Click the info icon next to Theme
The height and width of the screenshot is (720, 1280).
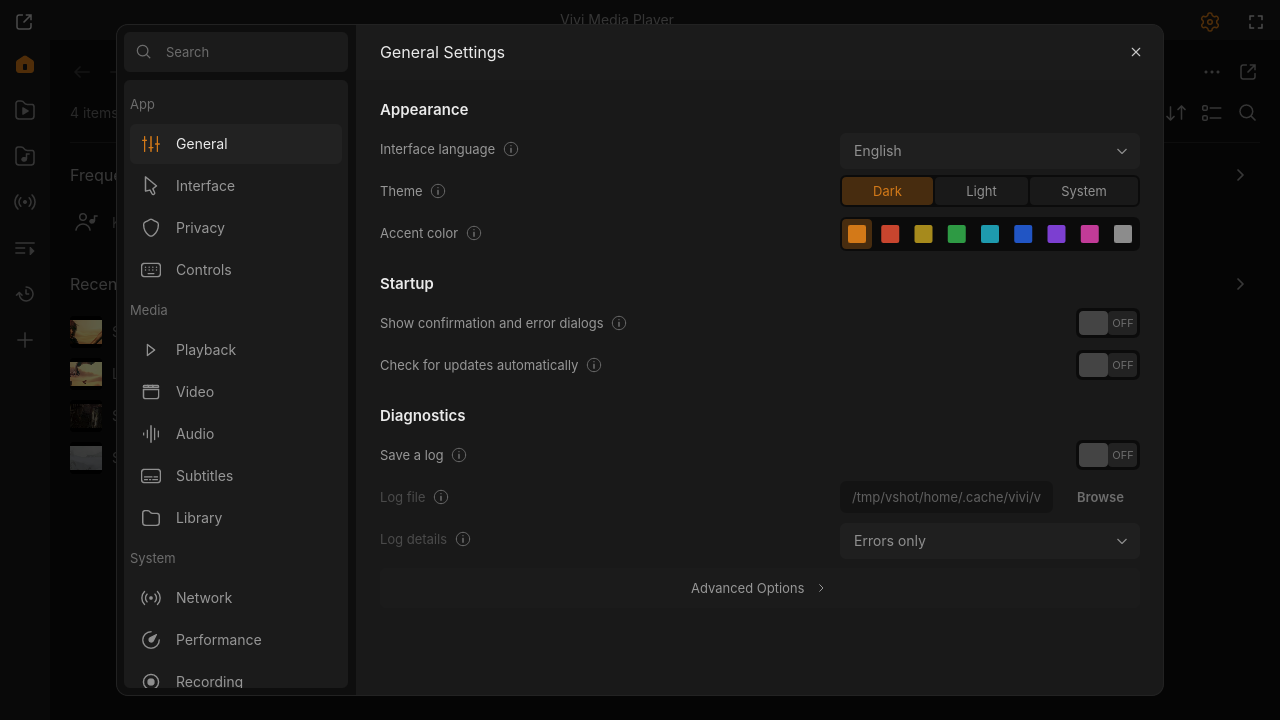(438, 191)
